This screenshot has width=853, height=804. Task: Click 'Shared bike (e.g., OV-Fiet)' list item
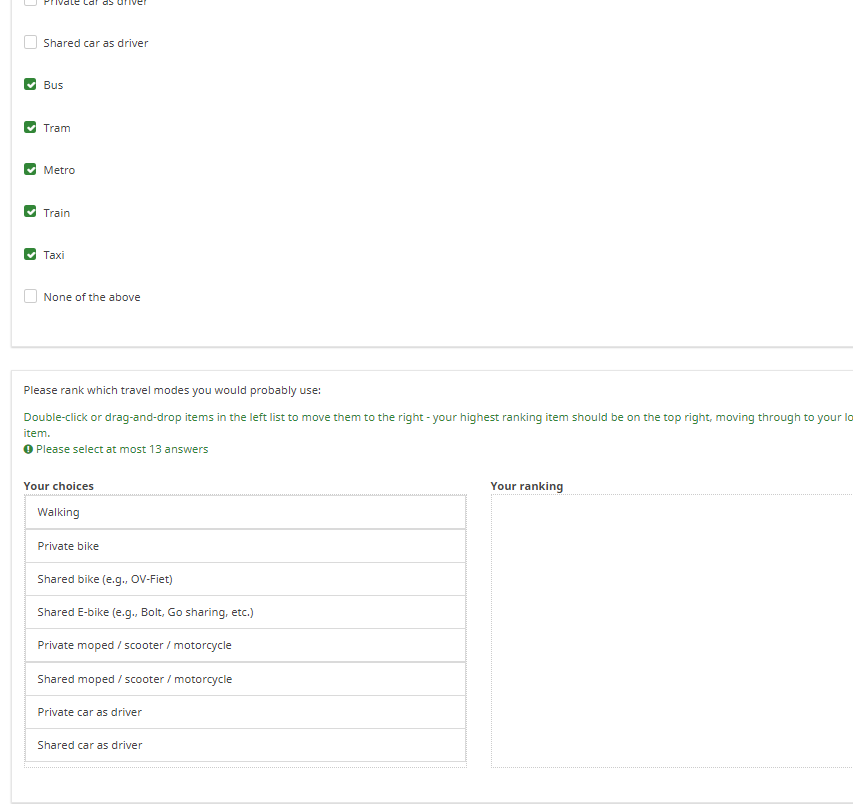point(245,579)
